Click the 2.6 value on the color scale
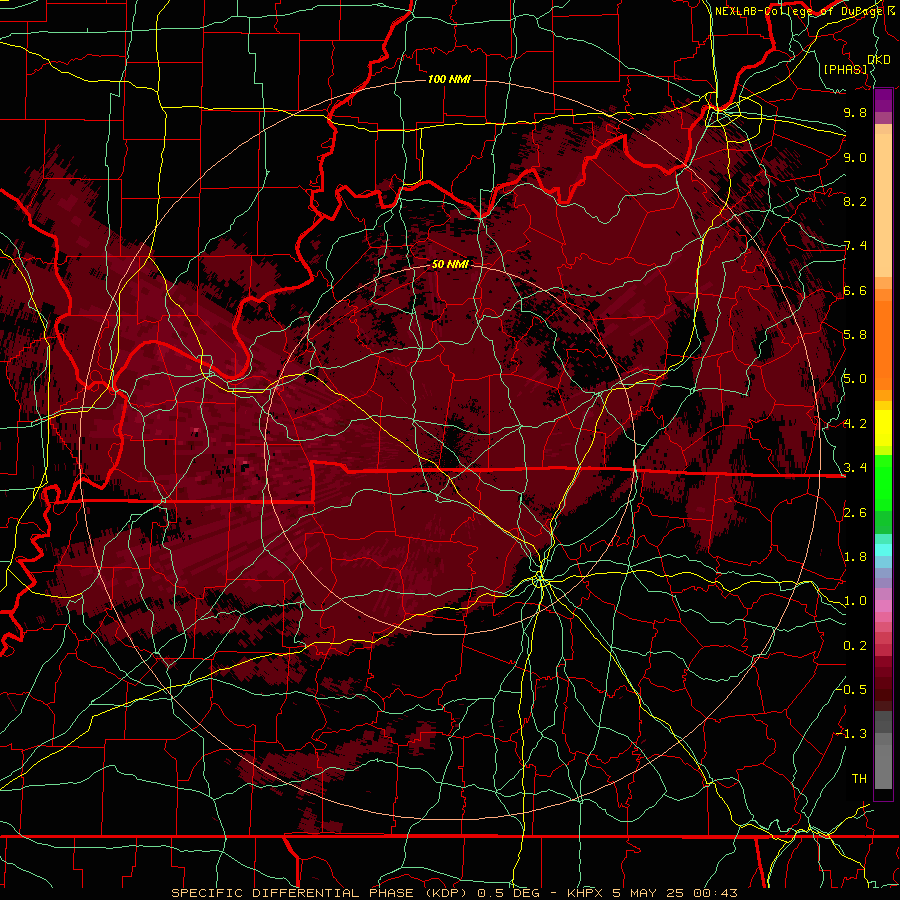The height and width of the screenshot is (900, 900). click(855, 513)
